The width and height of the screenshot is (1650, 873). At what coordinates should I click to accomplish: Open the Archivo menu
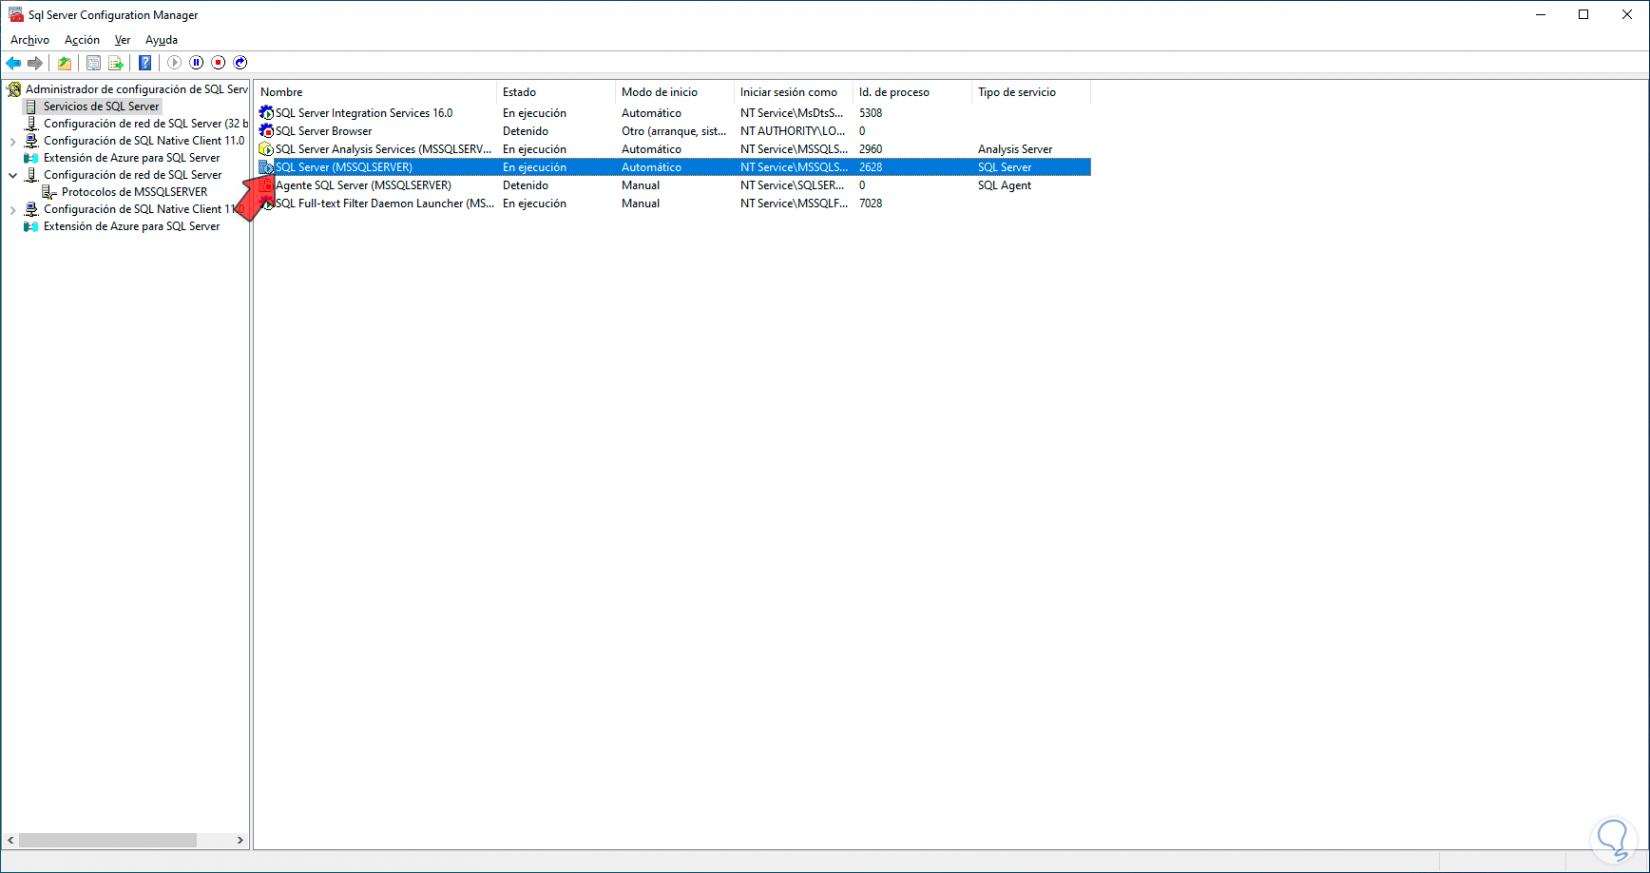30,40
